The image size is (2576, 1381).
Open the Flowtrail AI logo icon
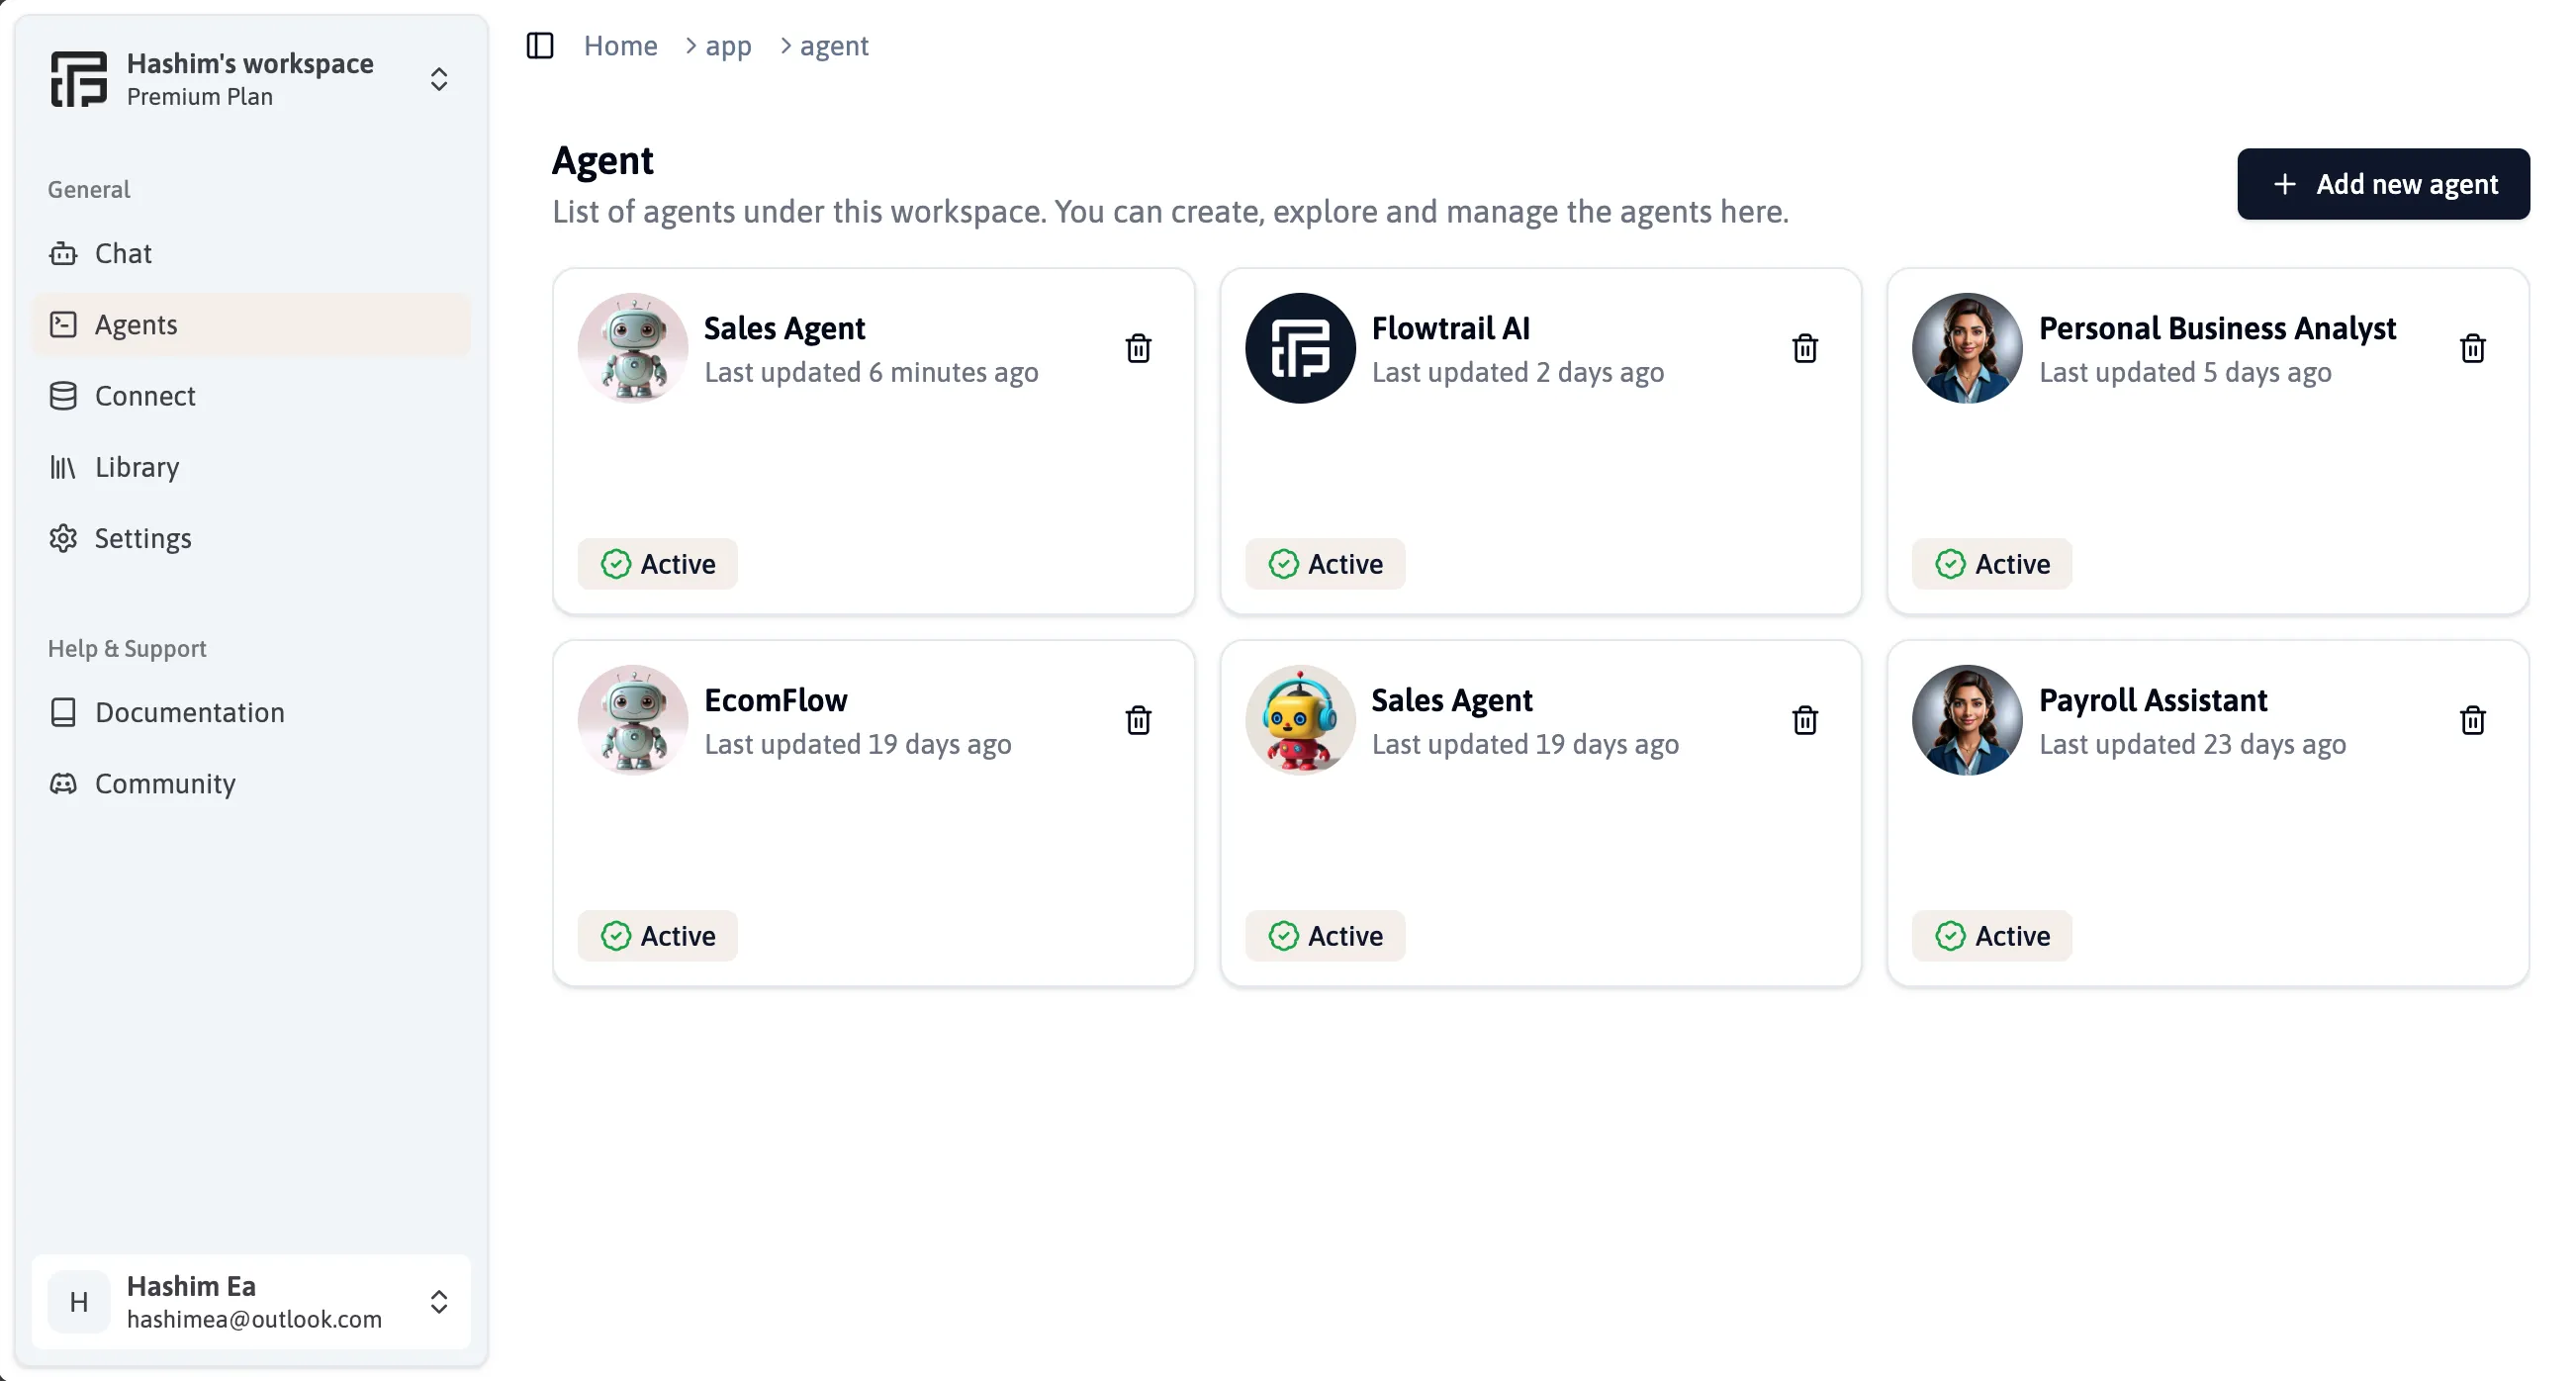[x=1300, y=347]
